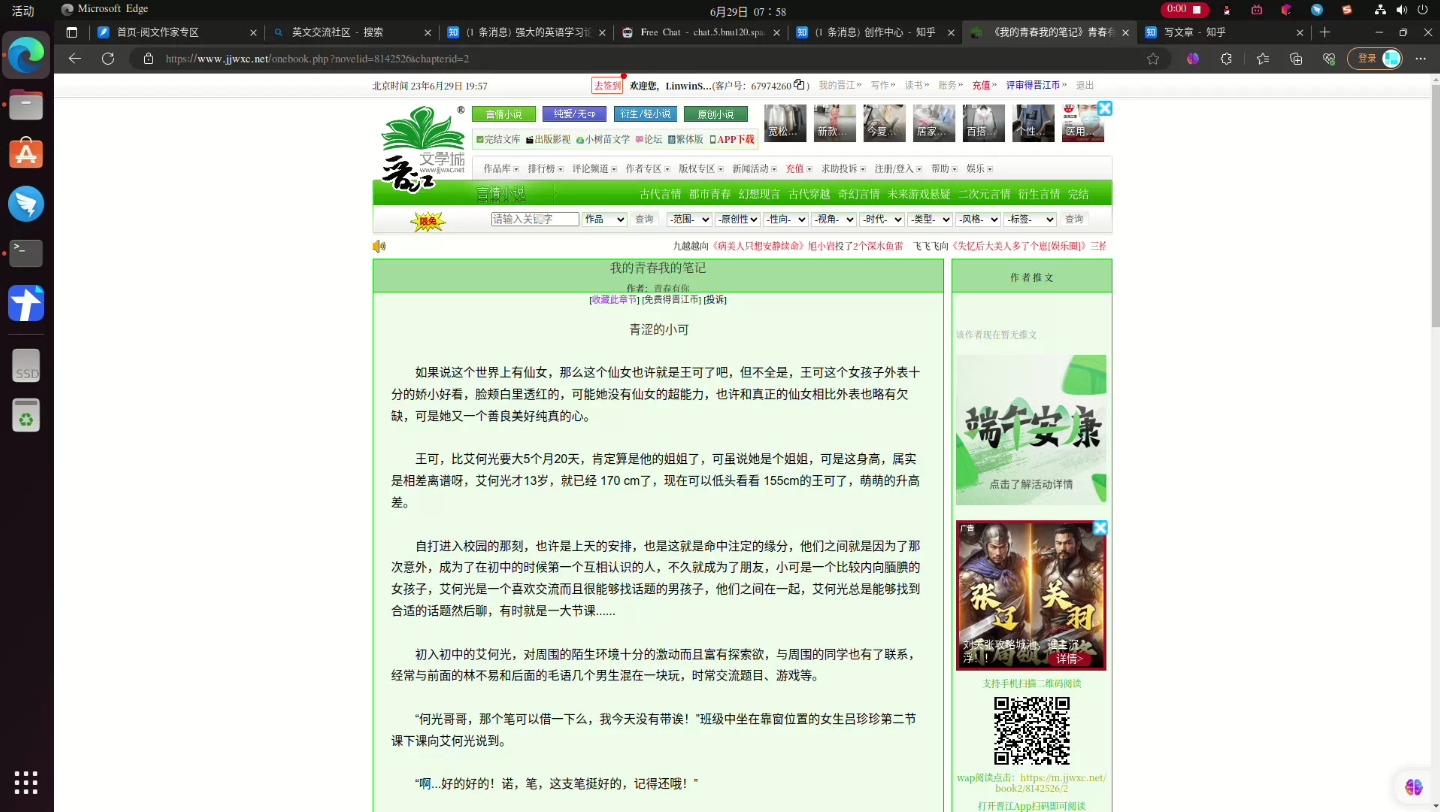Open the 古代言情 category link
Image resolution: width=1440 pixels, height=812 pixels.
660,194
